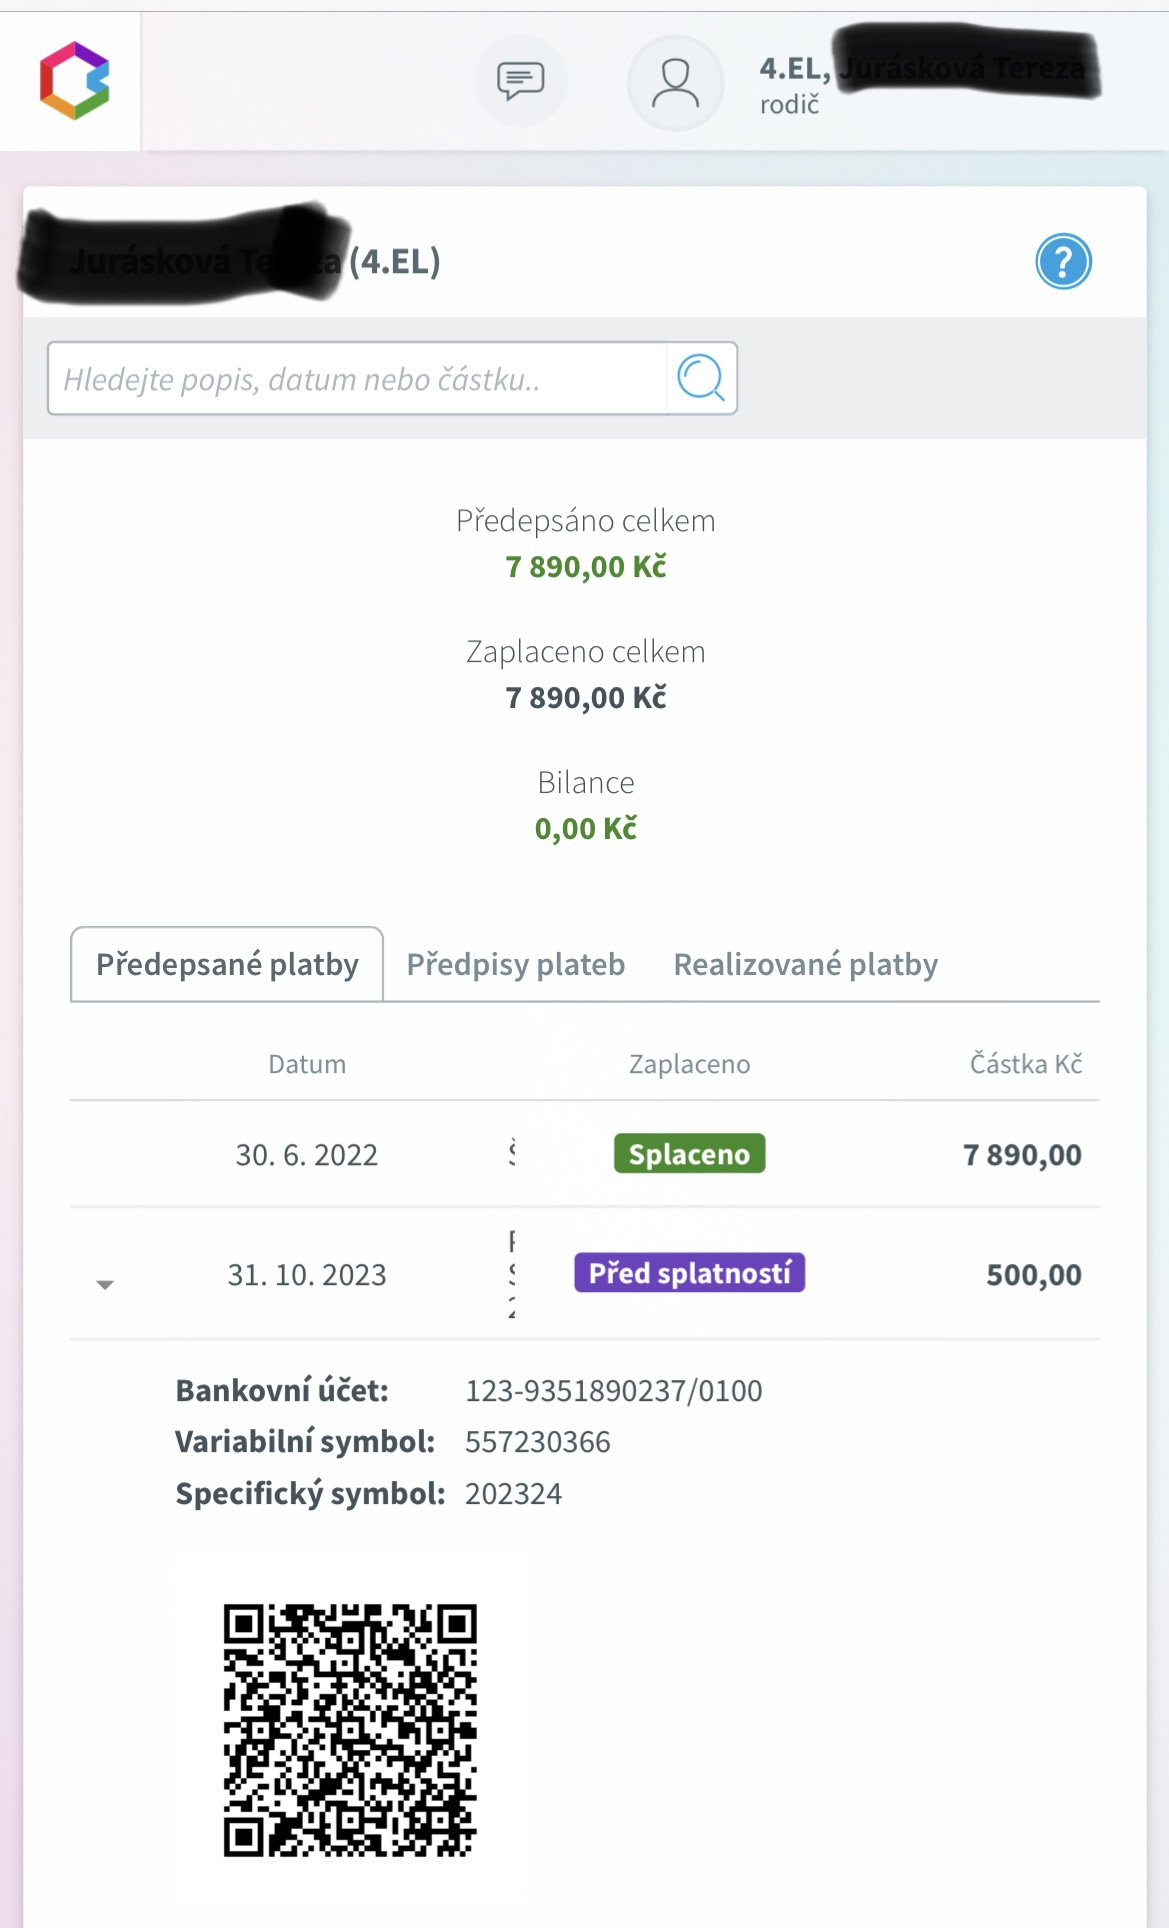The width and height of the screenshot is (1169, 1928).
Task: Switch to Realizované platby tab
Action: point(805,964)
